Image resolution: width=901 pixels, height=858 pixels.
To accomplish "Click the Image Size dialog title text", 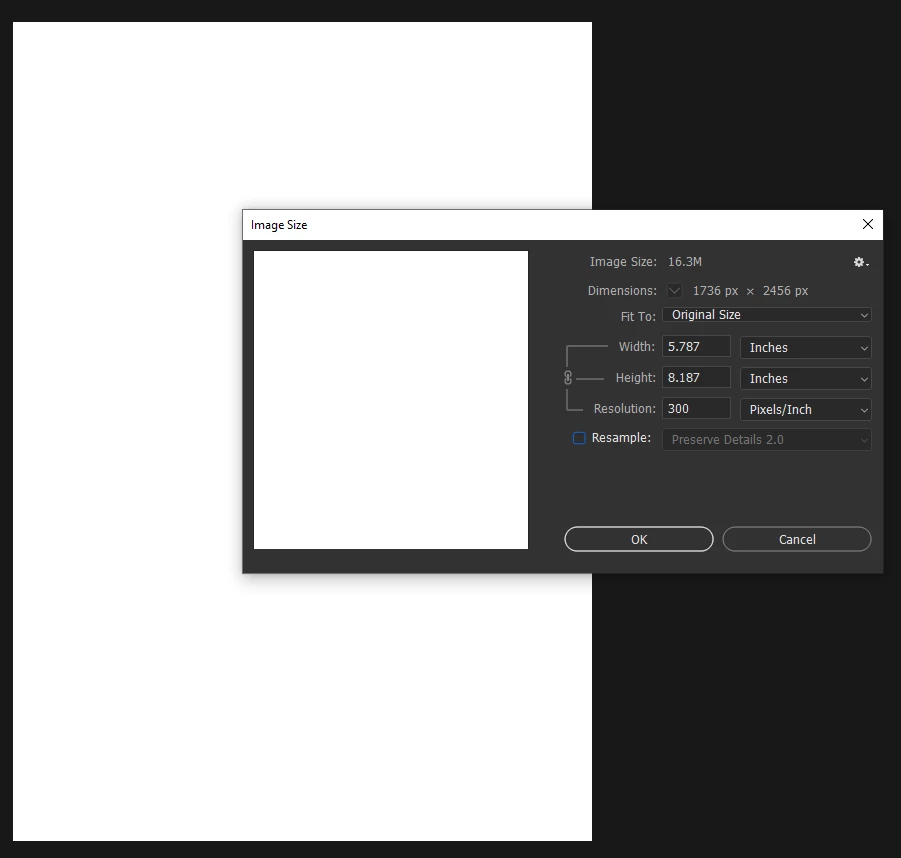I will 279,225.
